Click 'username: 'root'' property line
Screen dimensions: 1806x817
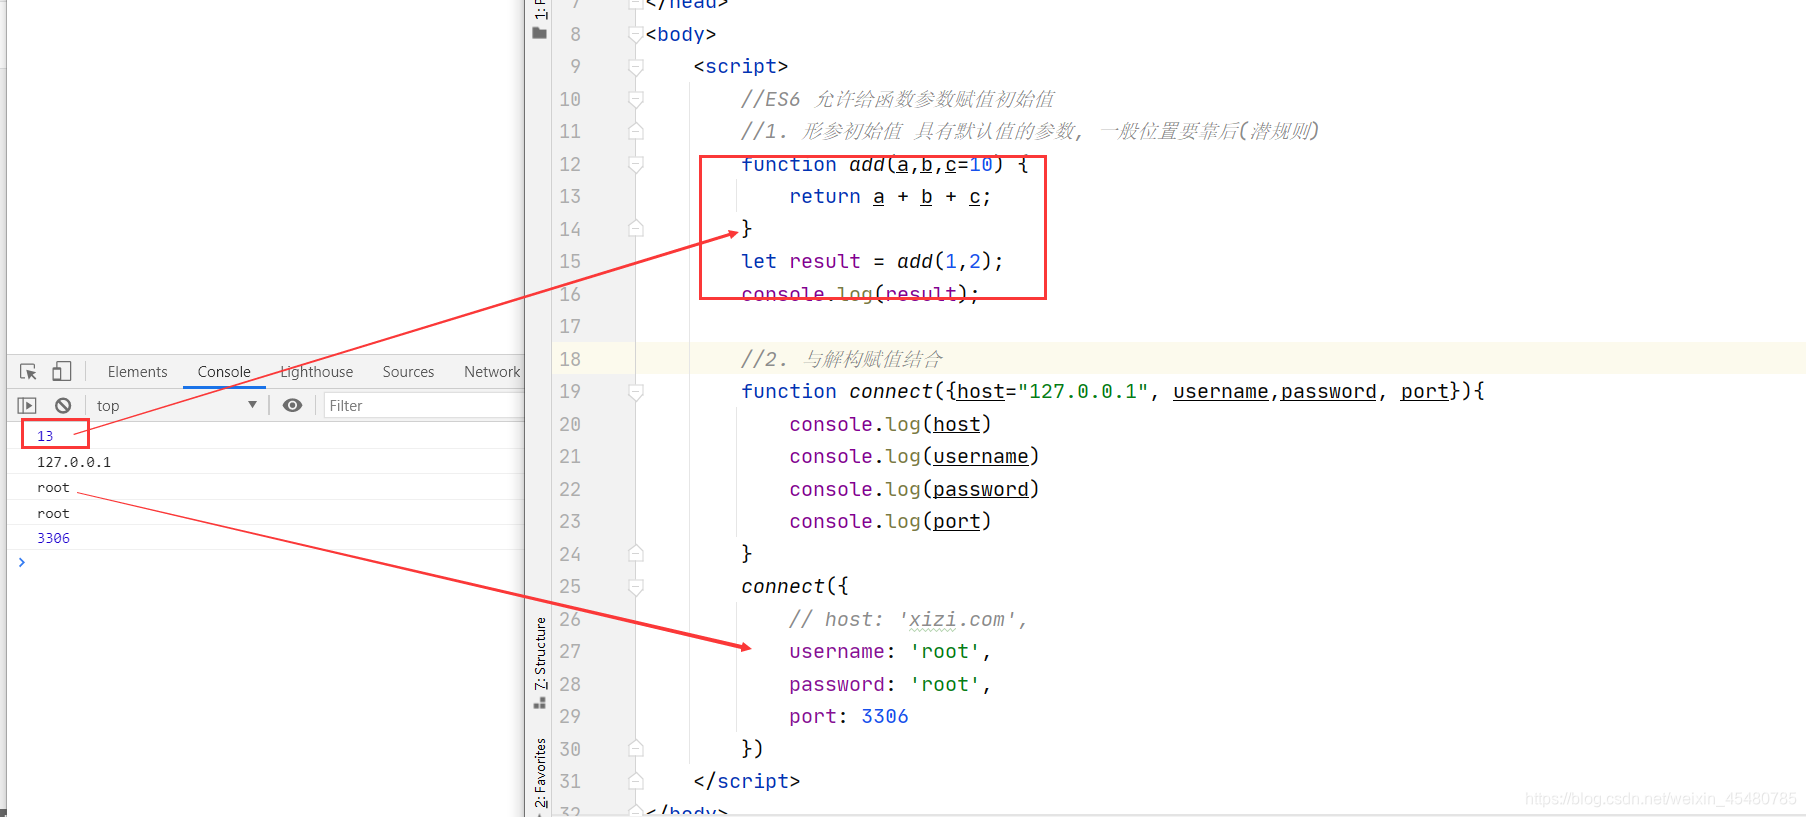(x=890, y=652)
